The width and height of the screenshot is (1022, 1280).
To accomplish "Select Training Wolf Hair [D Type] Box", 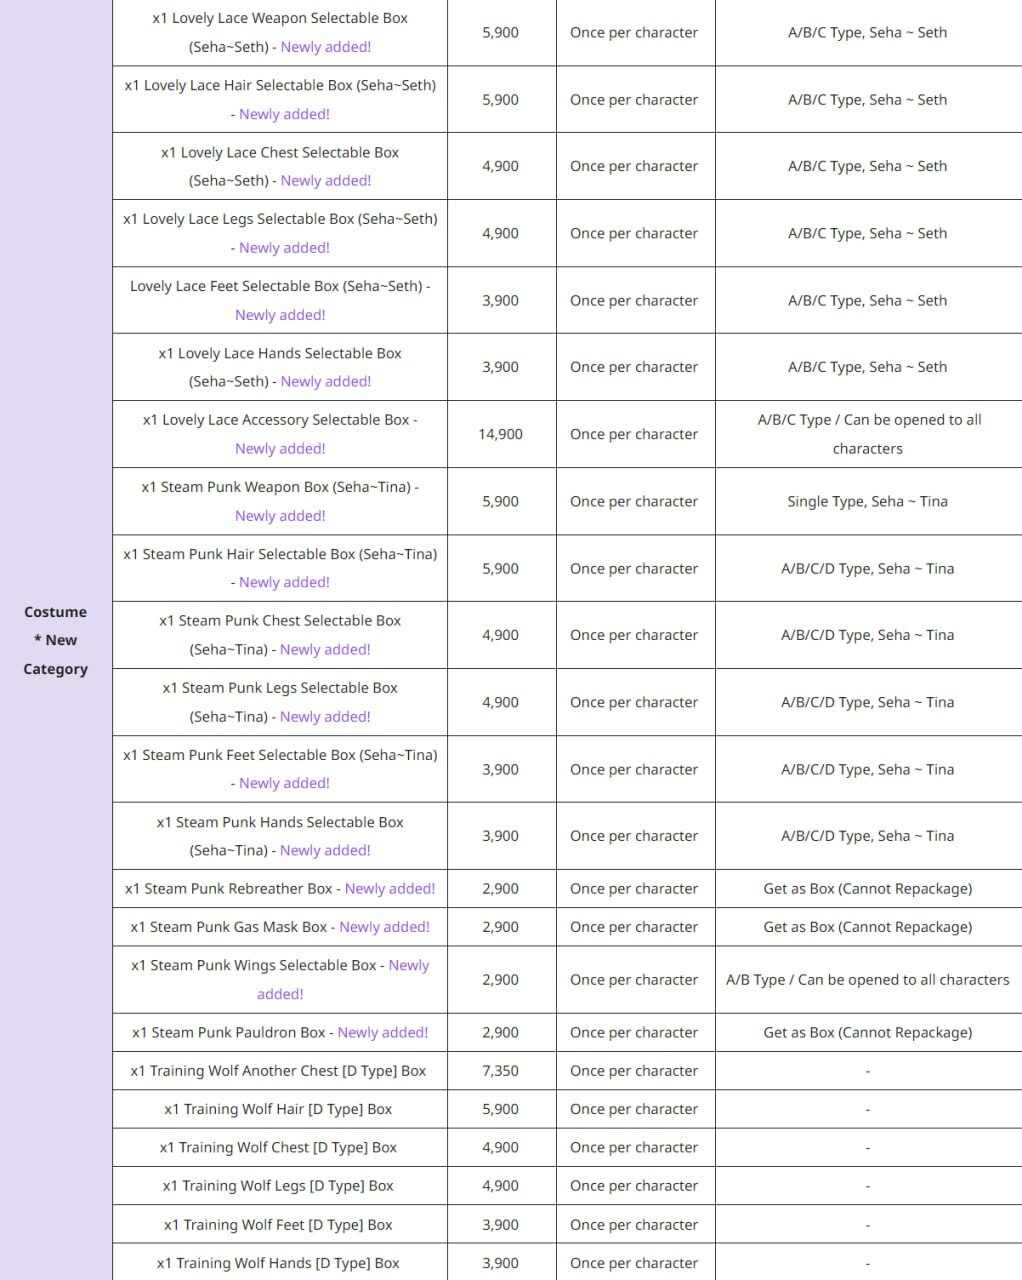I will (278, 1109).
